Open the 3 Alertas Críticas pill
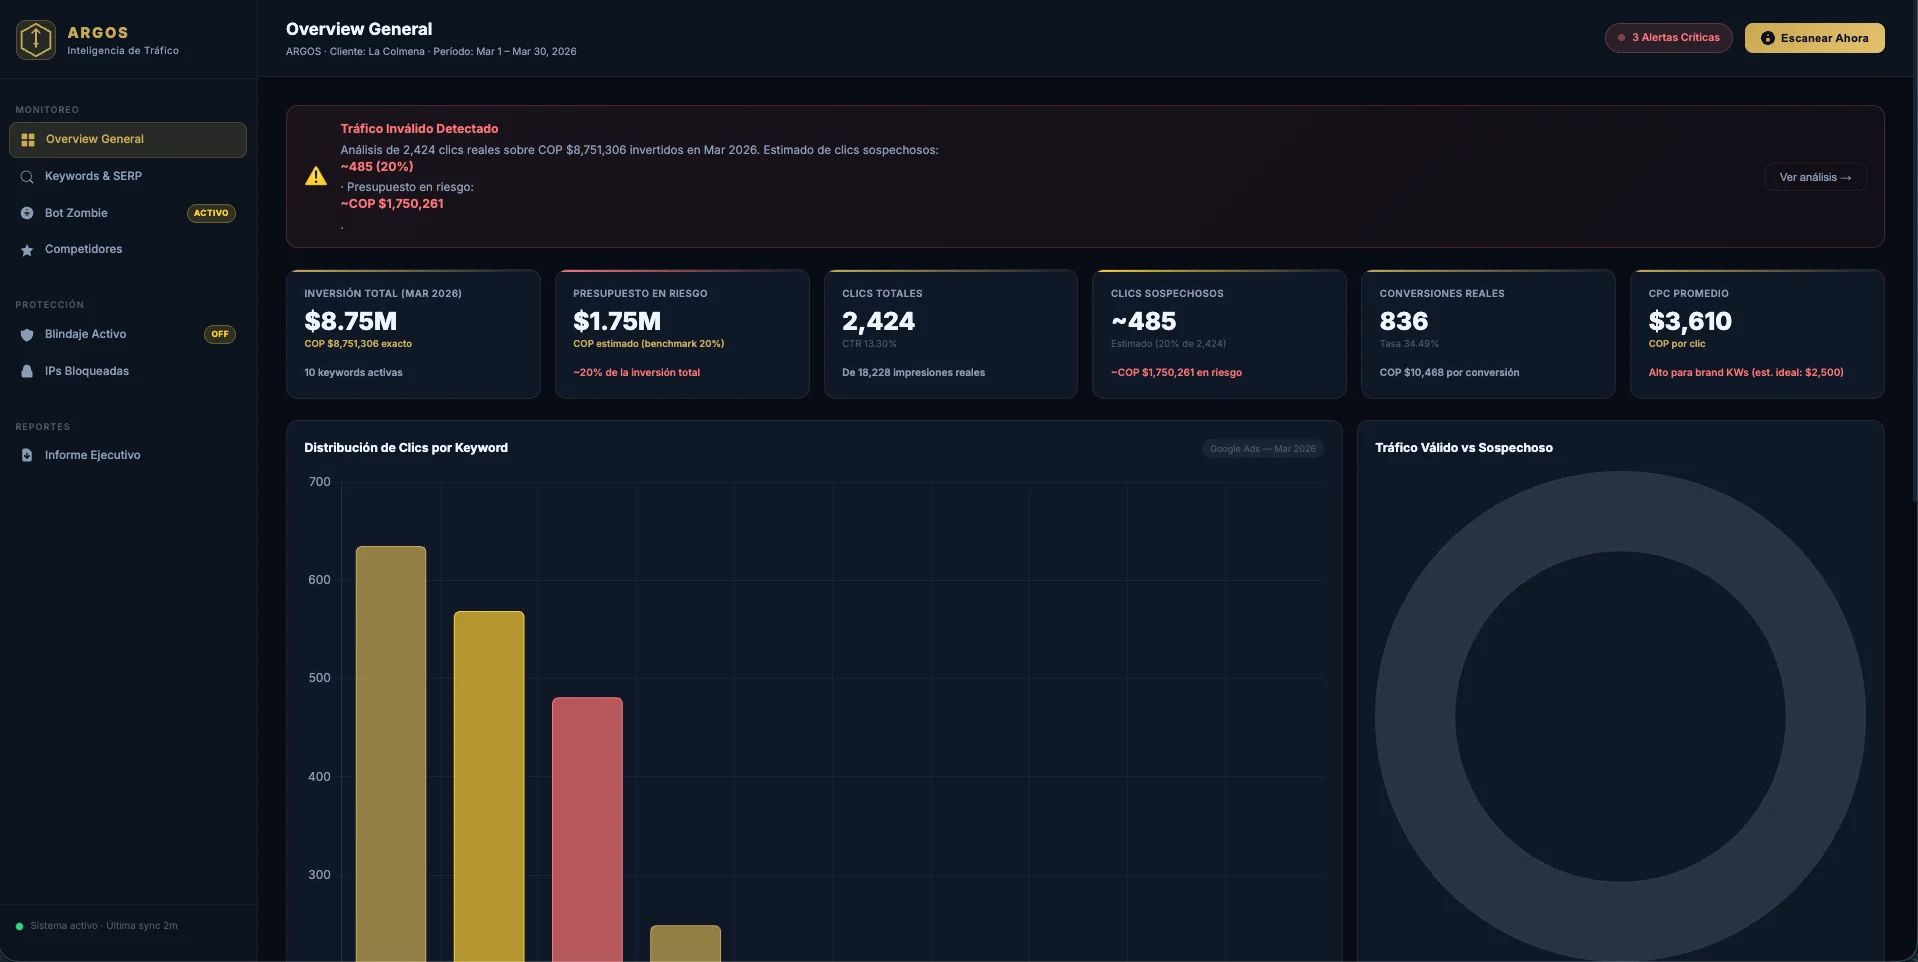The width and height of the screenshot is (1918, 962). (1668, 38)
